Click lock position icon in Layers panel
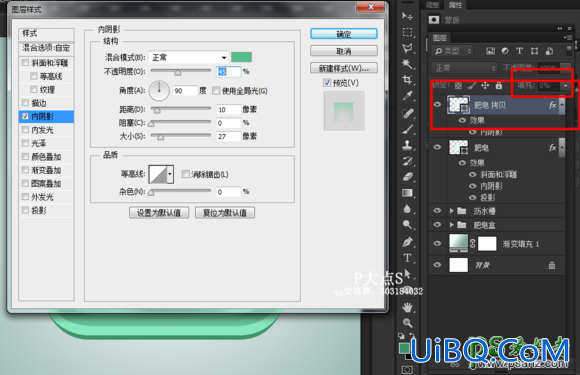Viewport: 580px width, 375px height. [485, 86]
